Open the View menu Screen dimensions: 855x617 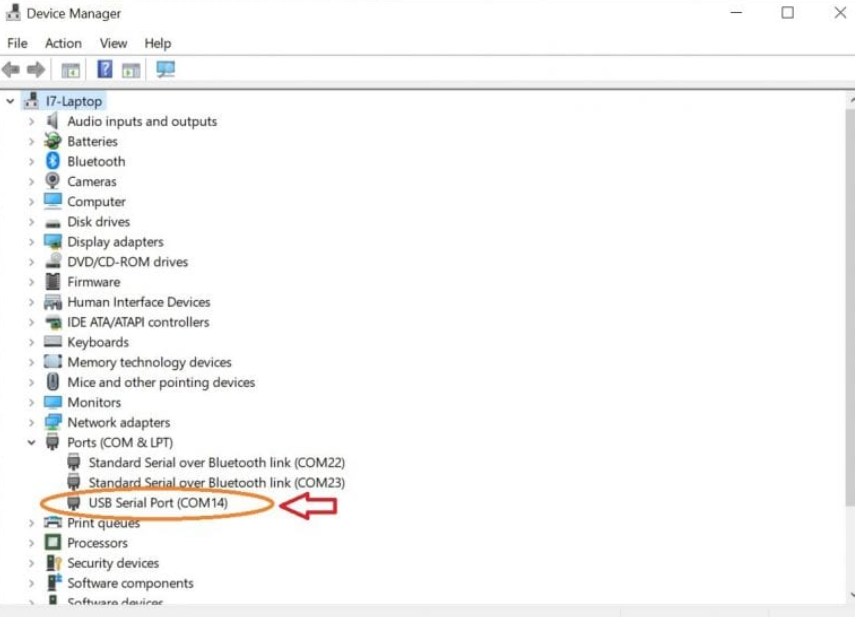point(113,43)
